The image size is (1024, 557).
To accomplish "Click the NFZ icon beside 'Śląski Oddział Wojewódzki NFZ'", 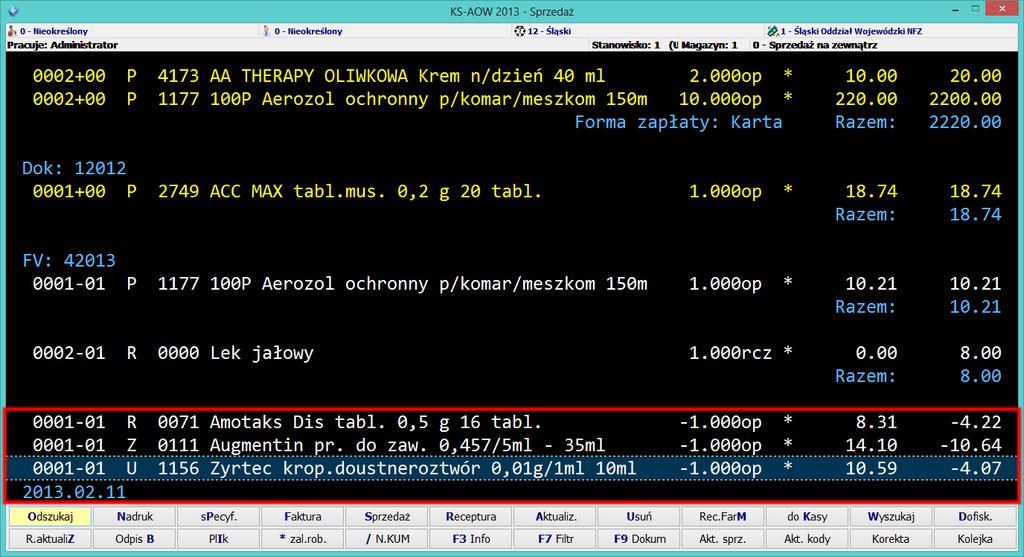I will (x=773, y=31).
